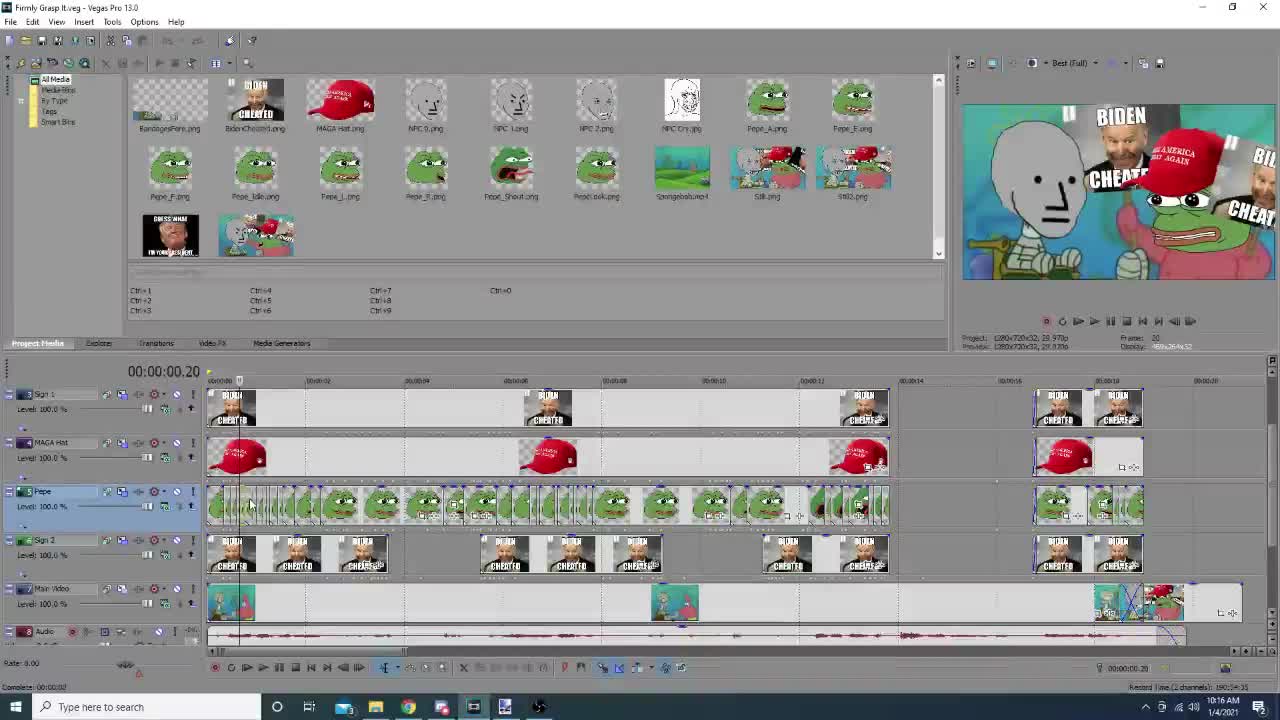Click the Delete X icon in timeline toolbar
Screen dimensions: 1280x720
point(464,668)
